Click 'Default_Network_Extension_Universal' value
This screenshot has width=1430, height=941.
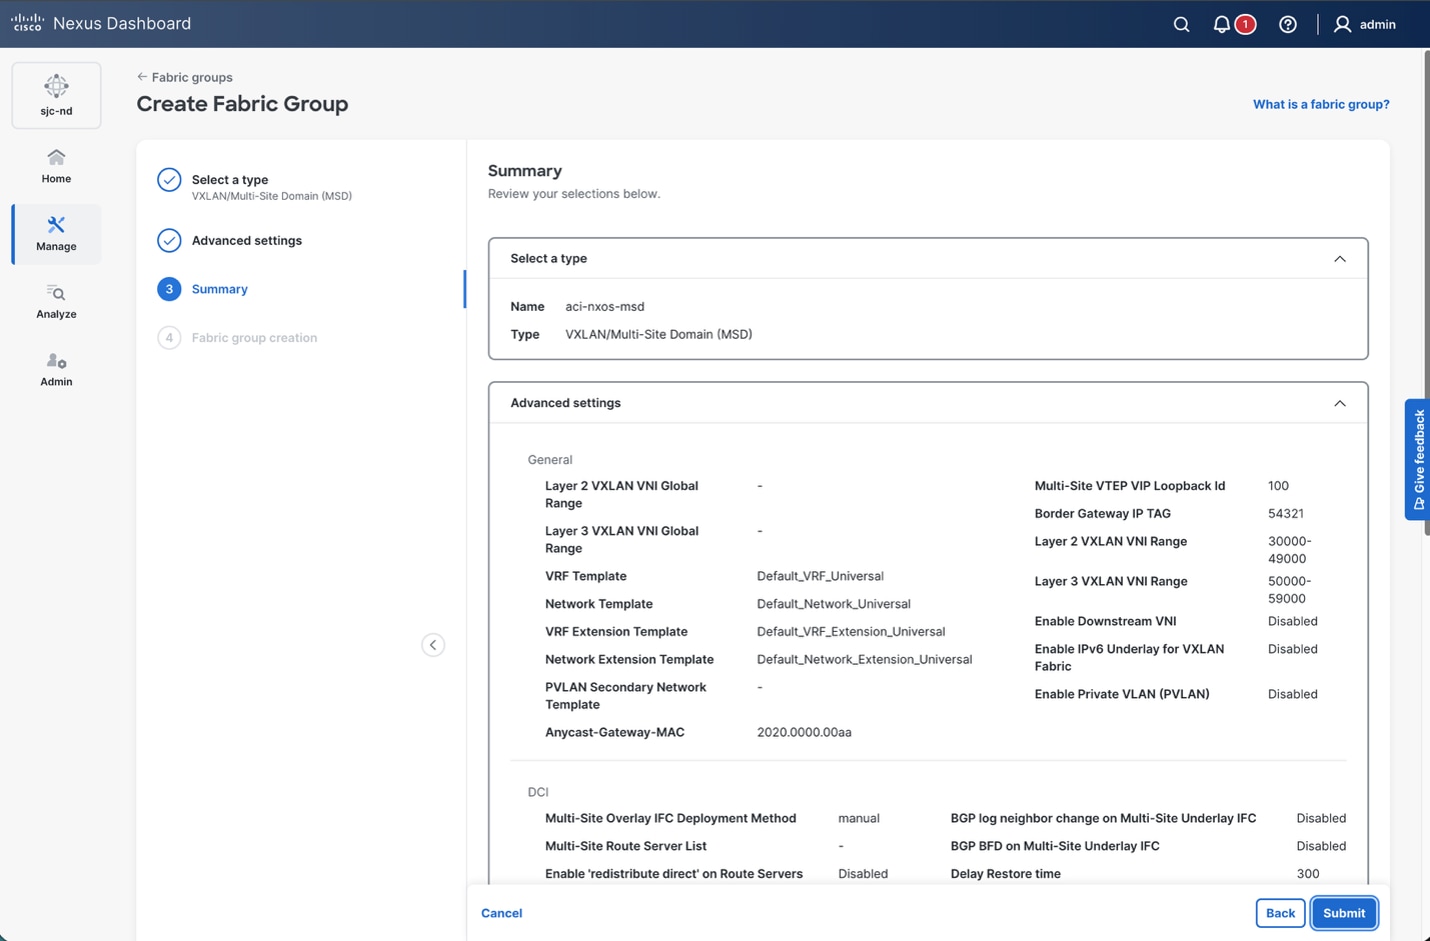pos(864,660)
